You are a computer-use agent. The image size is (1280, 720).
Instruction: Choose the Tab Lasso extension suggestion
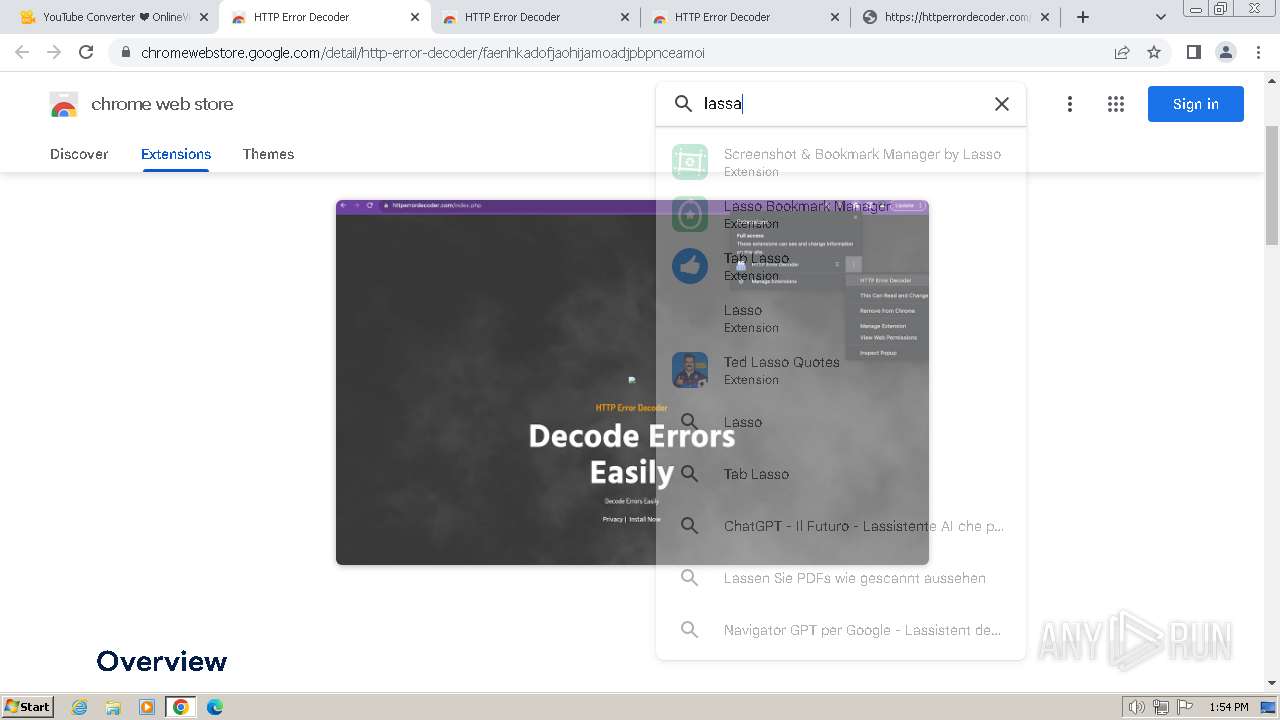(840, 266)
